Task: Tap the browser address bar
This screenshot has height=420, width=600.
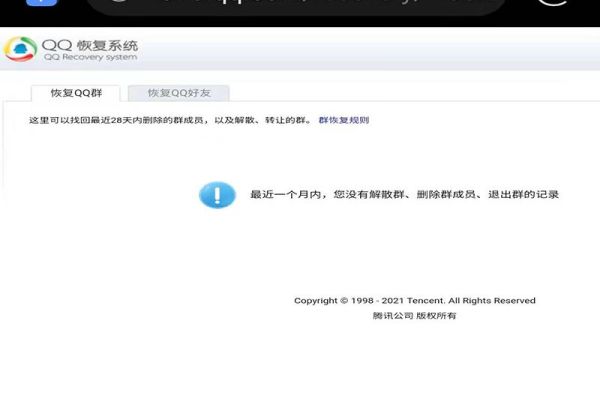Action: click(297, 6)
